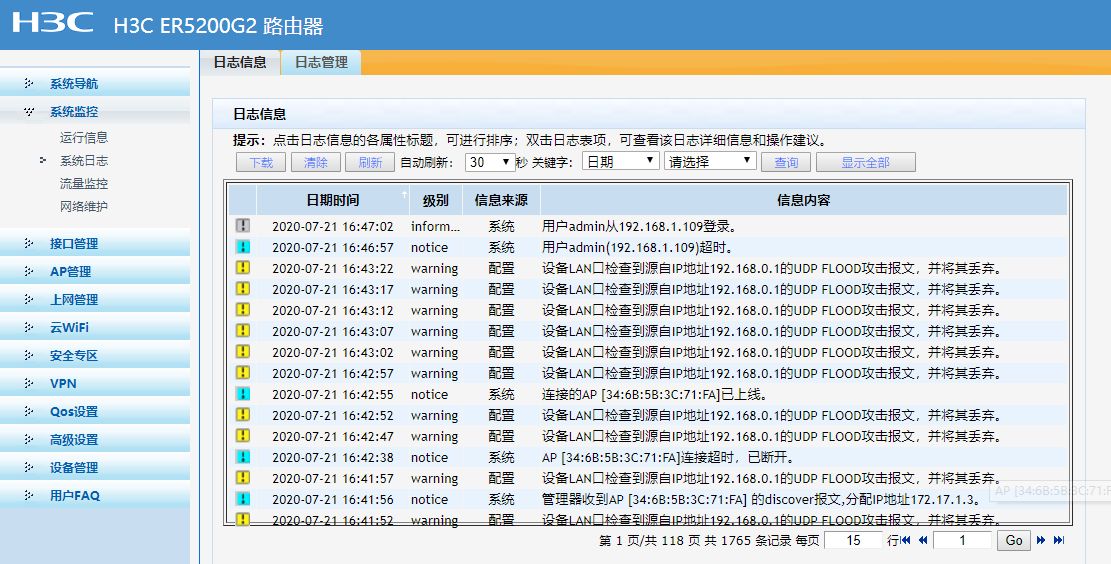Click rows per page field showing 15
This screenshot has width=1111, height=564.
coord(853,541)
